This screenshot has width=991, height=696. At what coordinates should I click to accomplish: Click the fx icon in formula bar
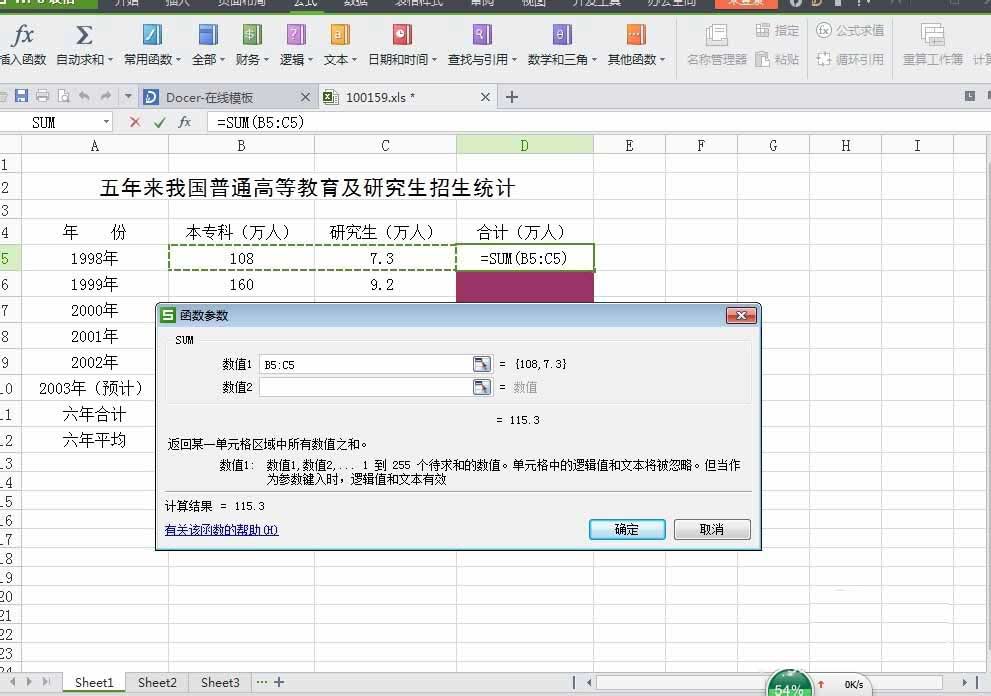coord(184,122)
